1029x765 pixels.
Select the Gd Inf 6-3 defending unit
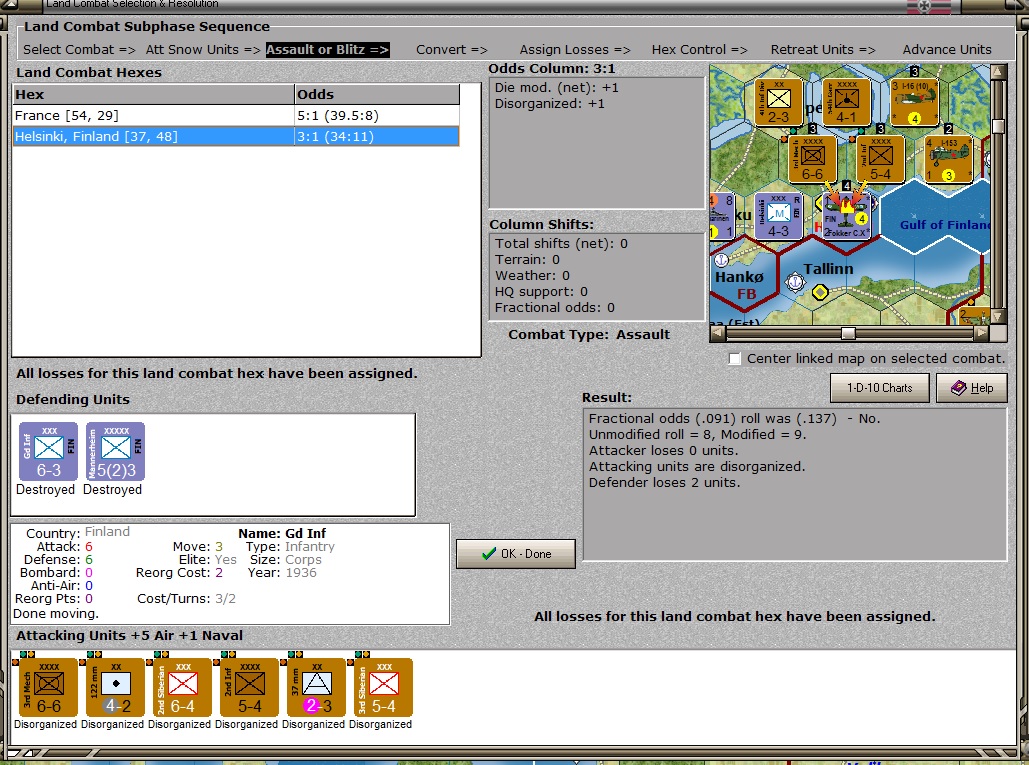(49, 451)
